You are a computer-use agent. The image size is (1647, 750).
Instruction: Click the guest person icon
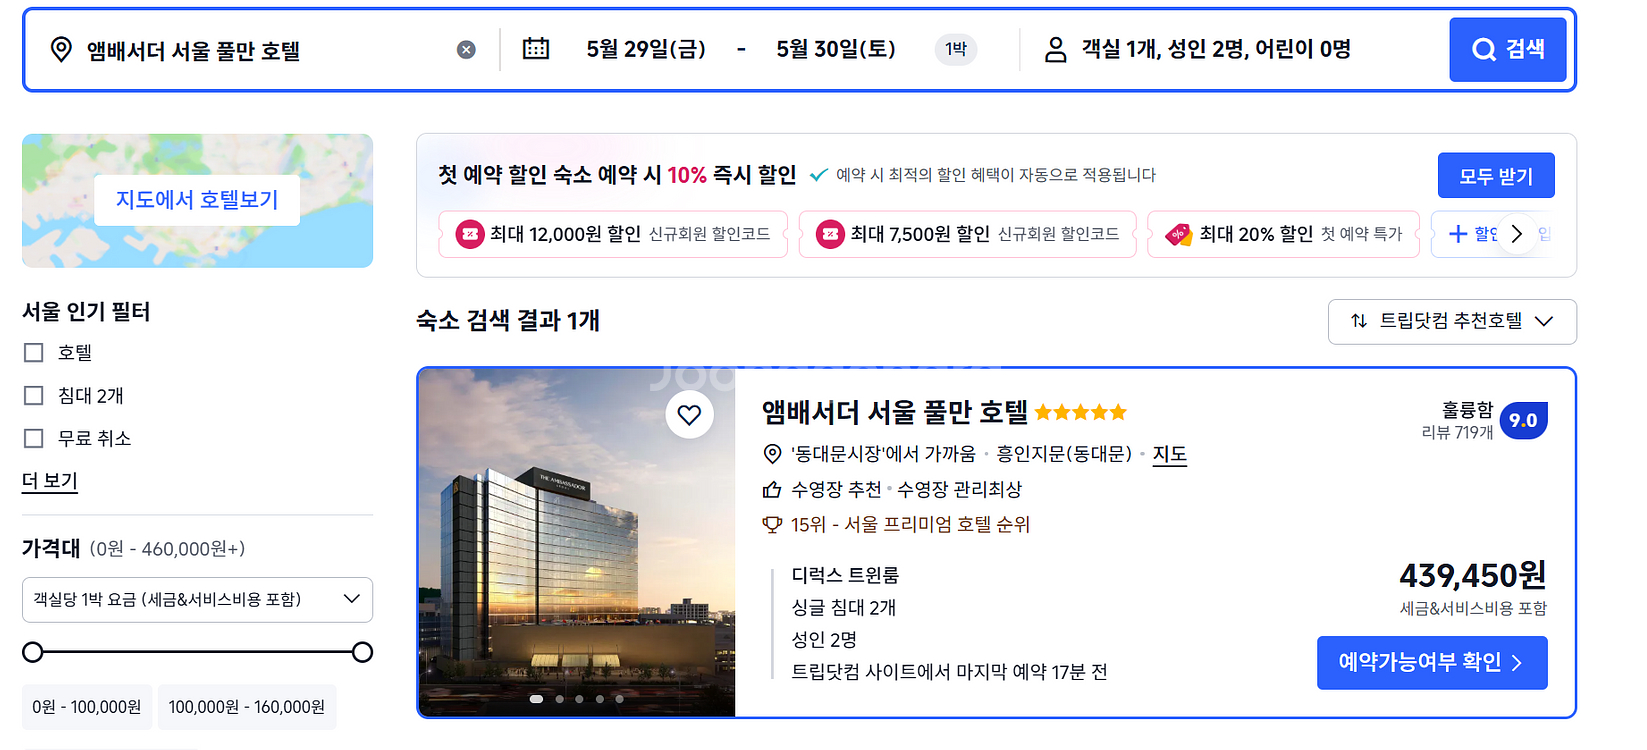(1055, 50)
